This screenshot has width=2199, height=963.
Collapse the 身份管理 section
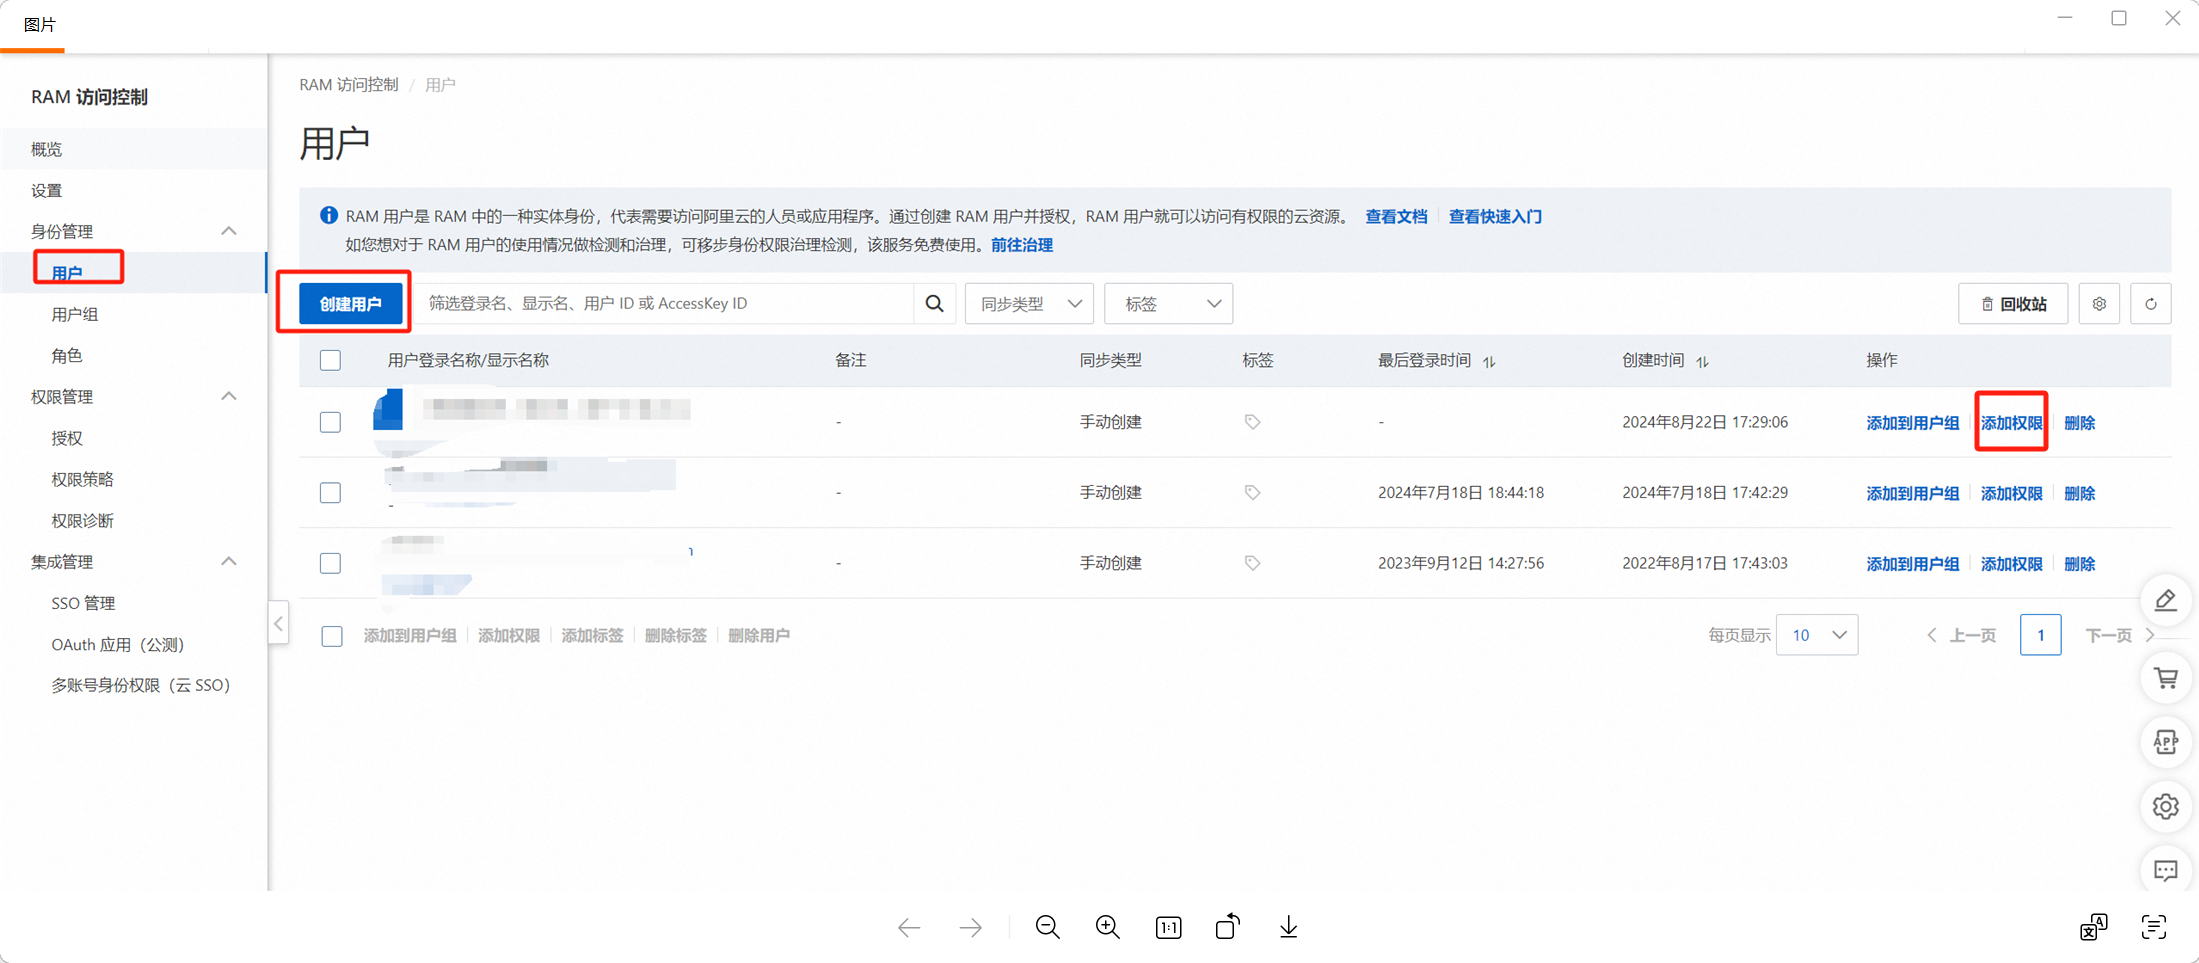(x=229, y=231)
